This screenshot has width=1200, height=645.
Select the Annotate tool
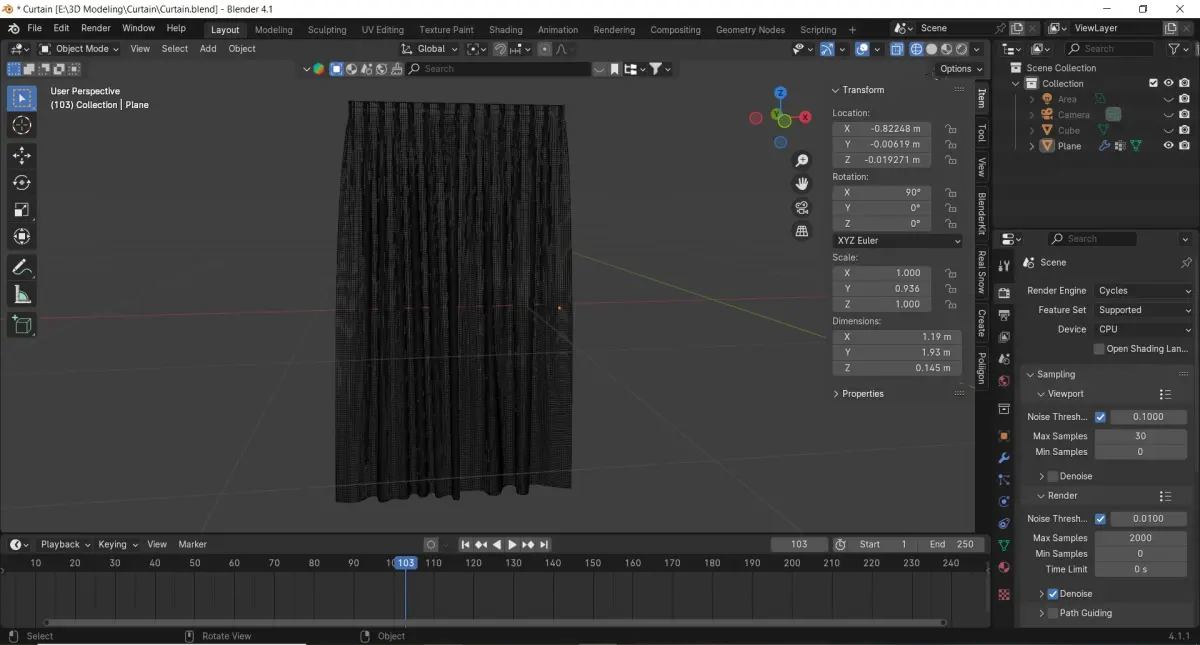tap(21, 267)
